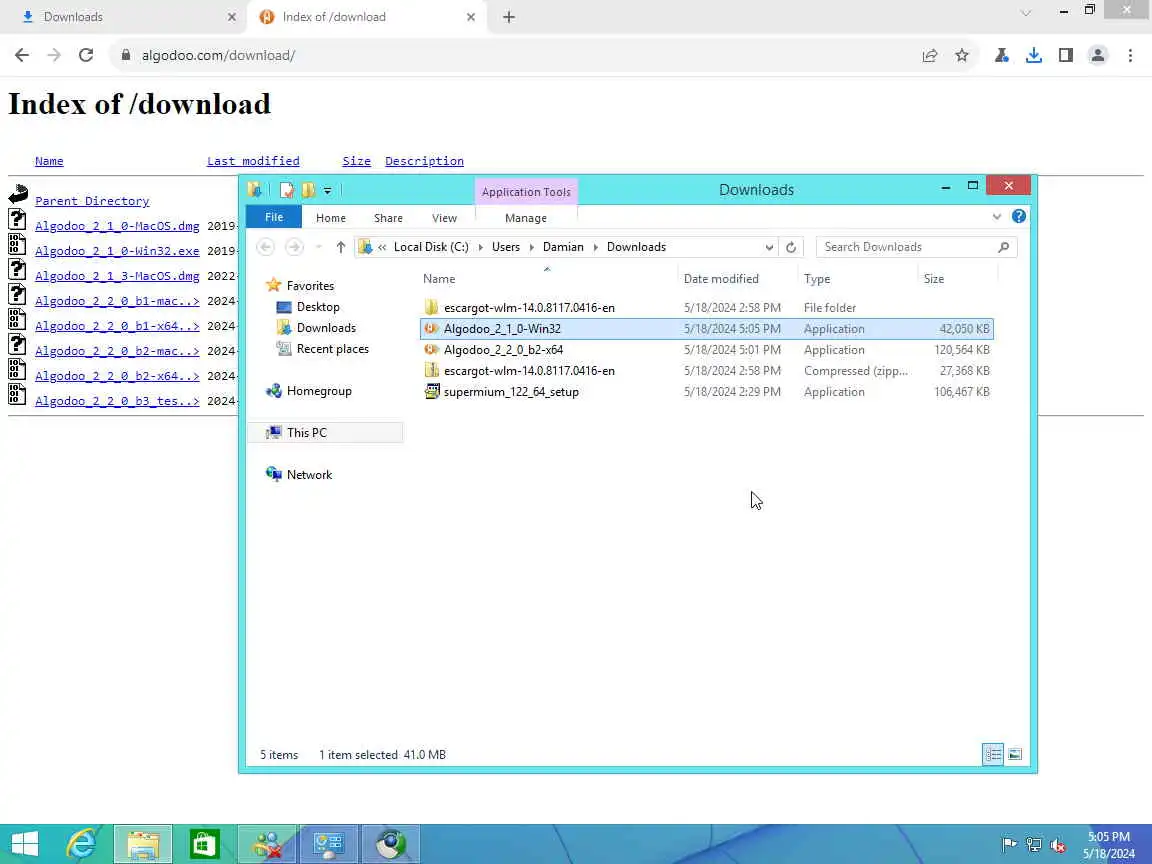Viewport: 1152px width, 864px height.
Task: Sort files by Date modified column
Action: pyautogui.click(x=721, y=278)
